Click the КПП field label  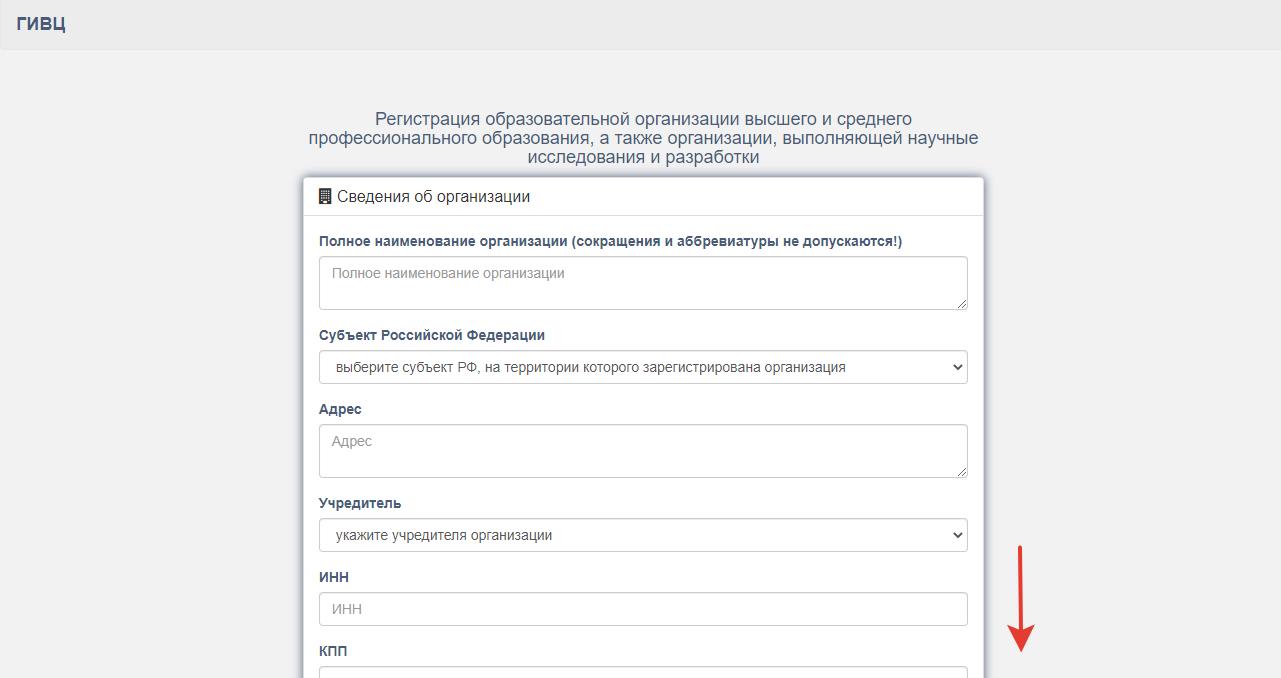[333, 651]
